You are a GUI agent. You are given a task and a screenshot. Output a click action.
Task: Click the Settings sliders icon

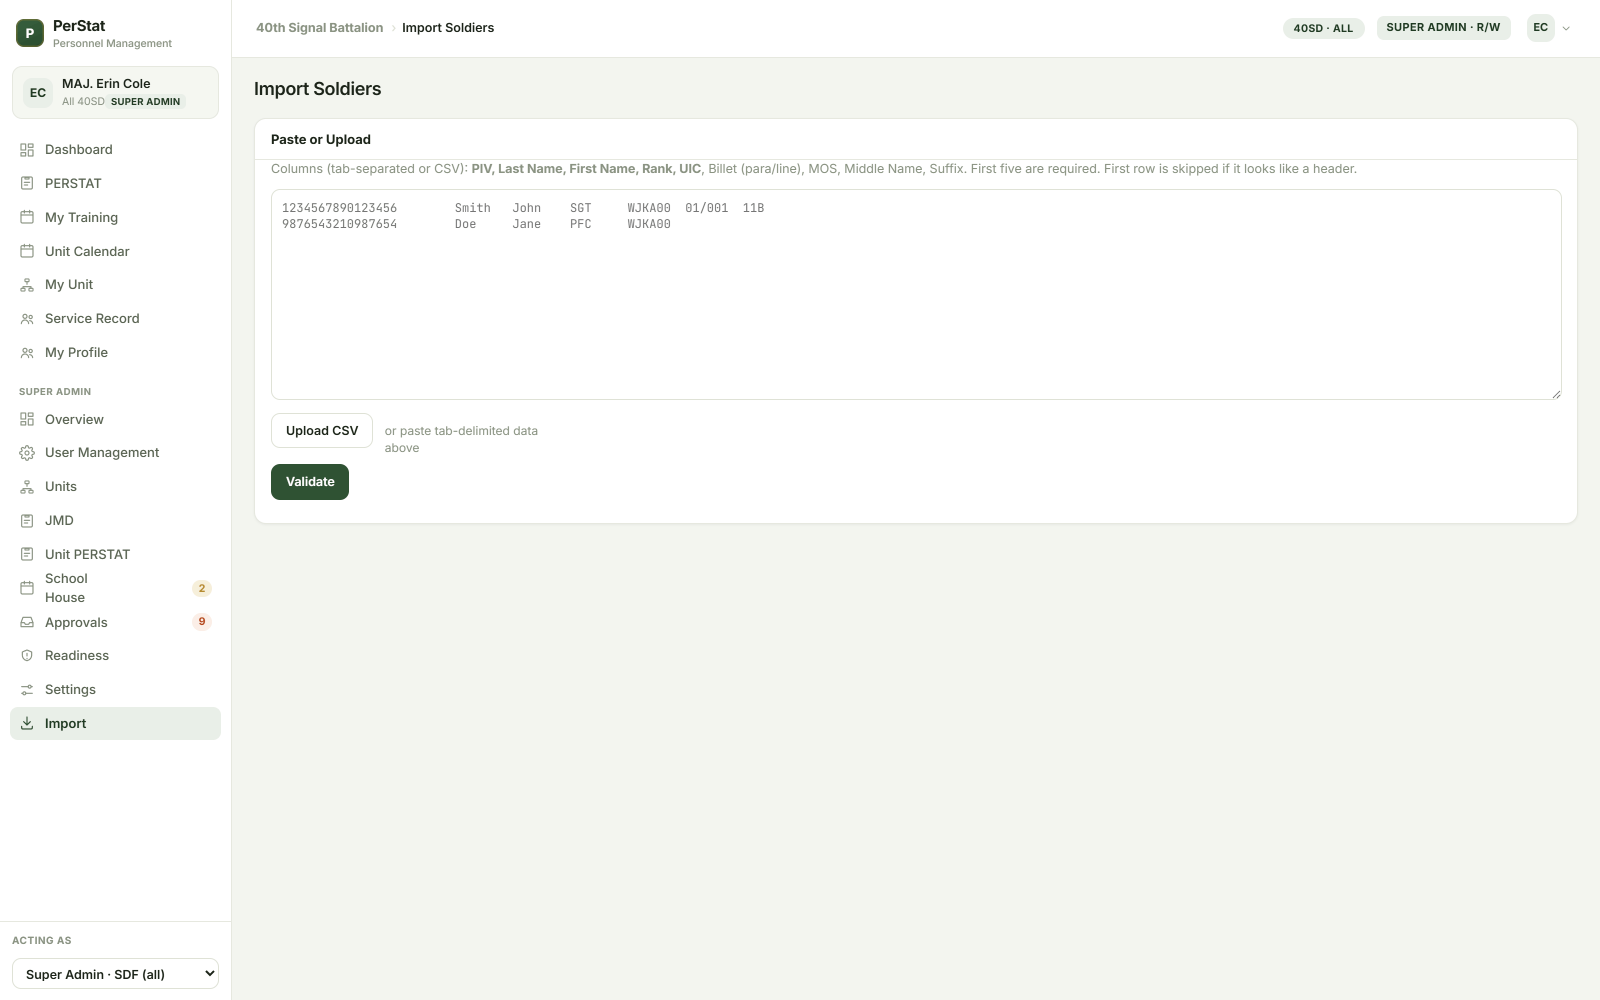(x=27, y=690)
